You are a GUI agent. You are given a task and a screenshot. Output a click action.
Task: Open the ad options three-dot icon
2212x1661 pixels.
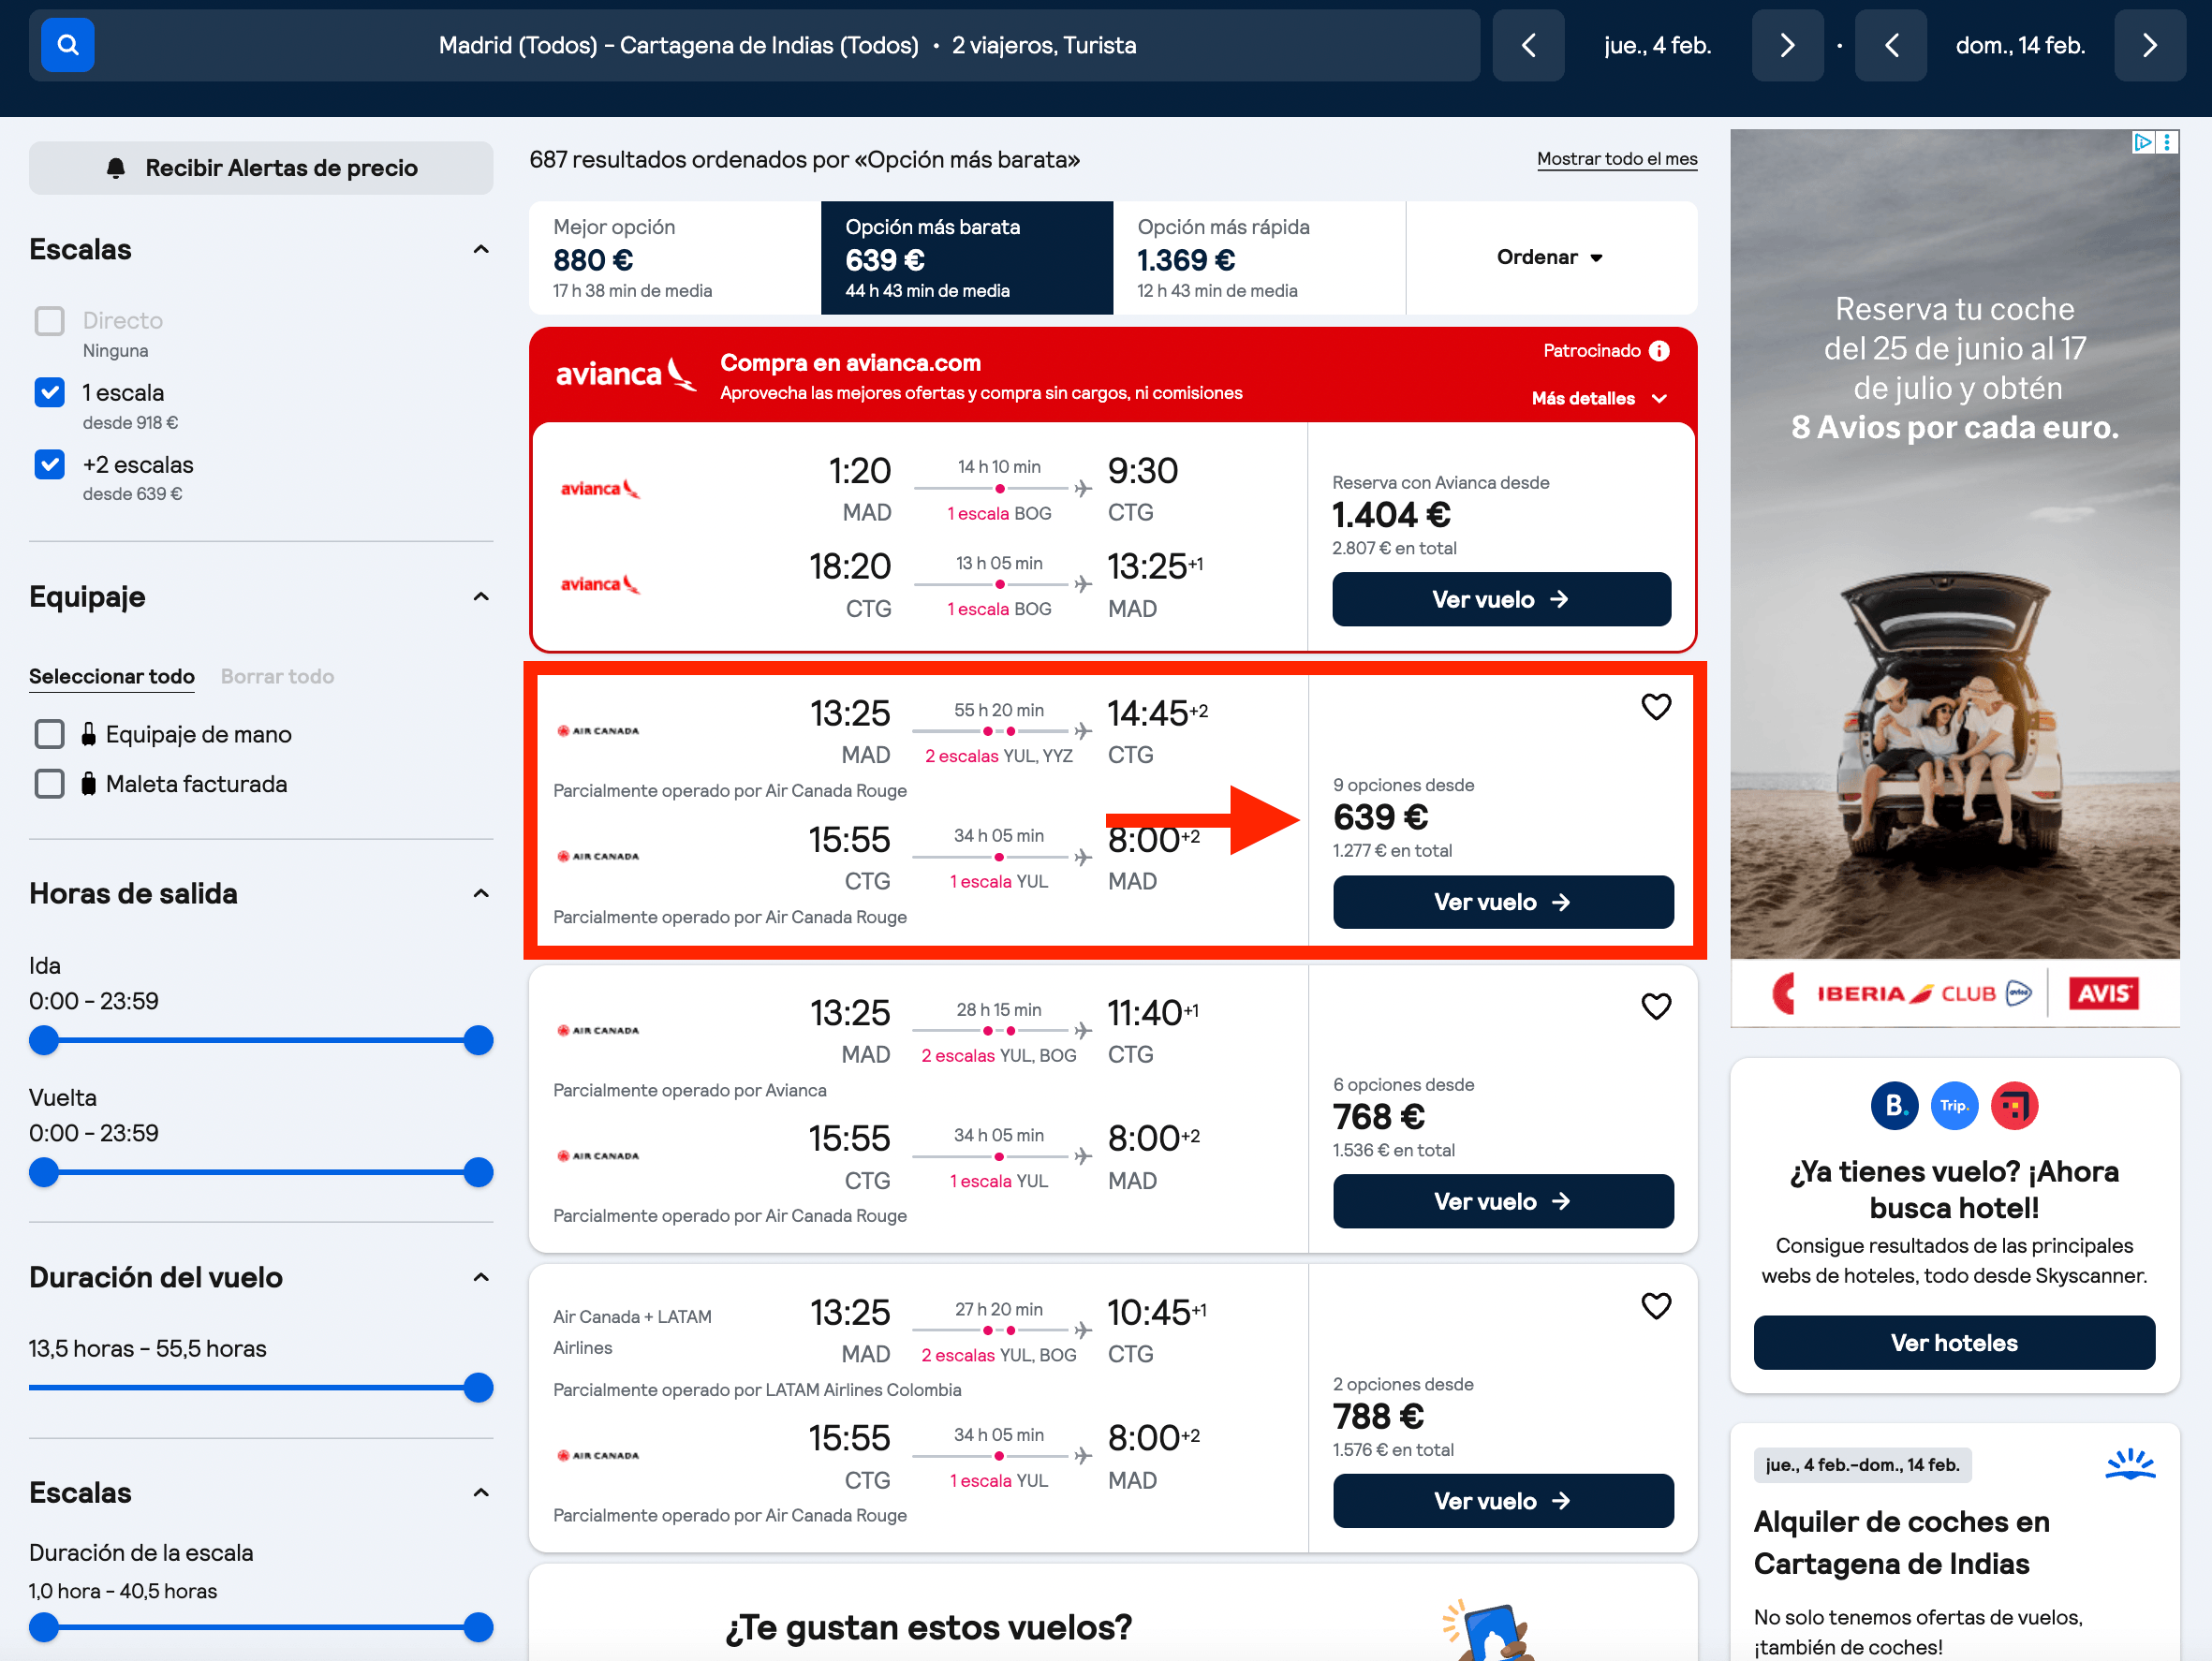pos(2167,142)
